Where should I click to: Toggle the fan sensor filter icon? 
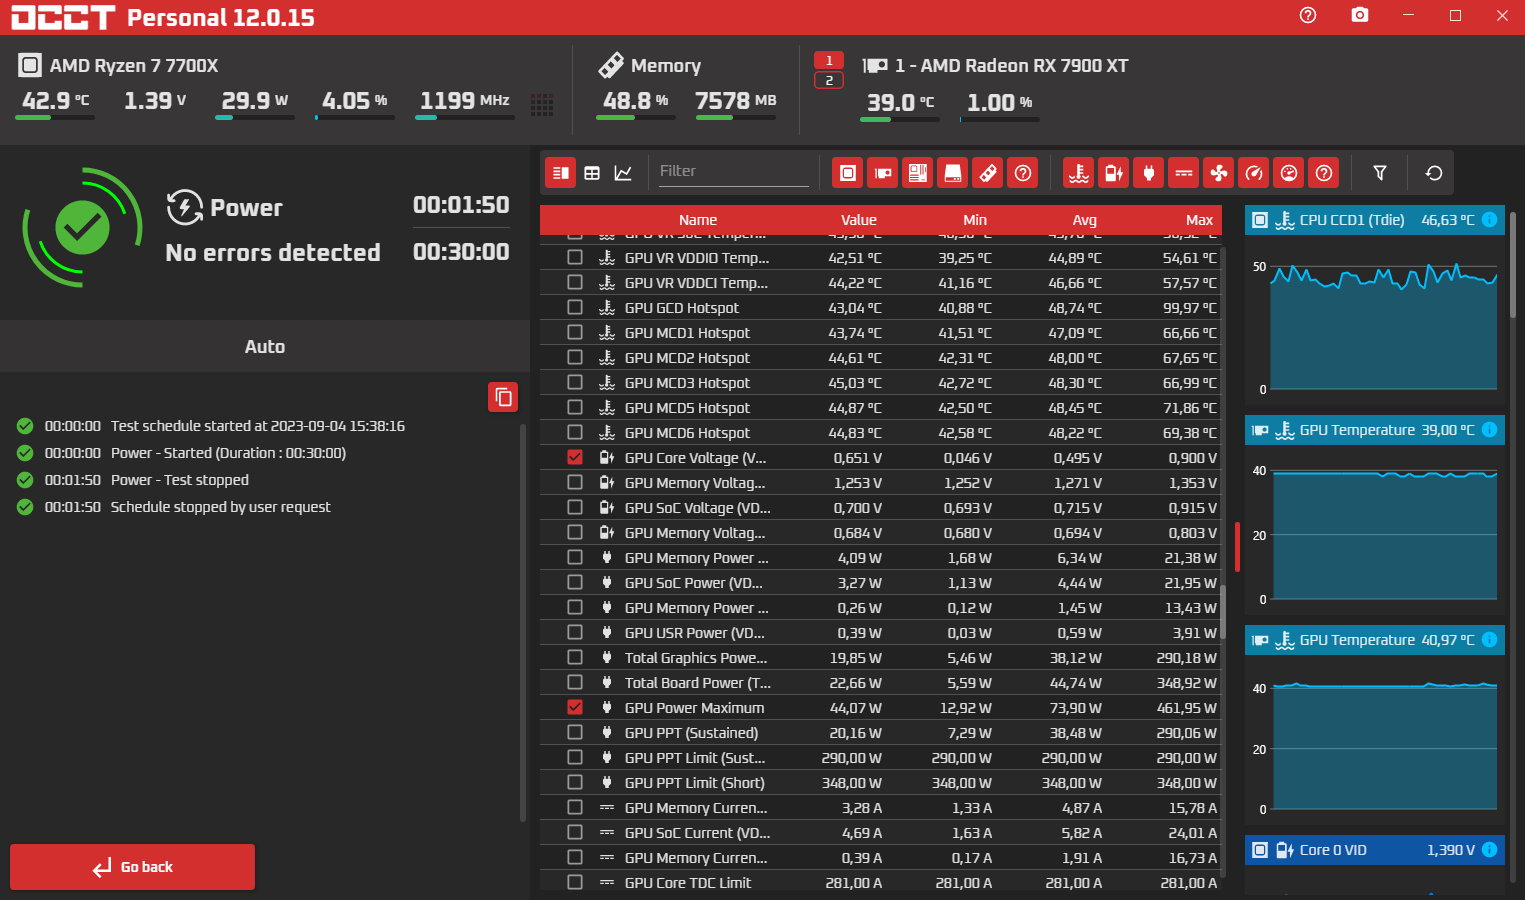point(1219,173)
